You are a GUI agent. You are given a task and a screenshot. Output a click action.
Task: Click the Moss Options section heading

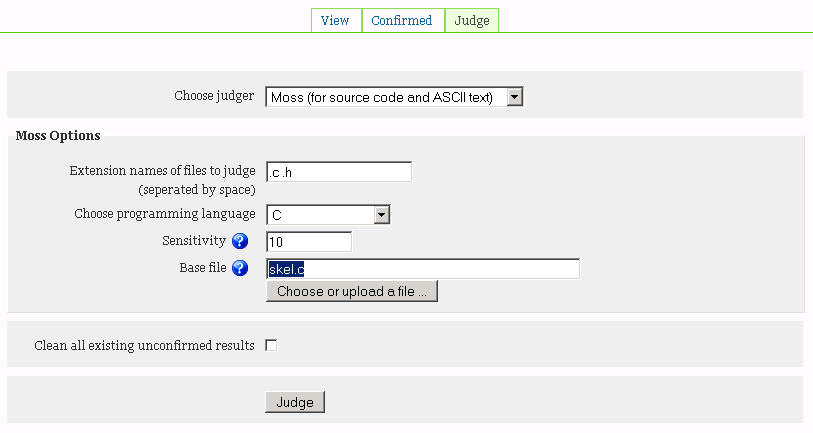[58, 136]
